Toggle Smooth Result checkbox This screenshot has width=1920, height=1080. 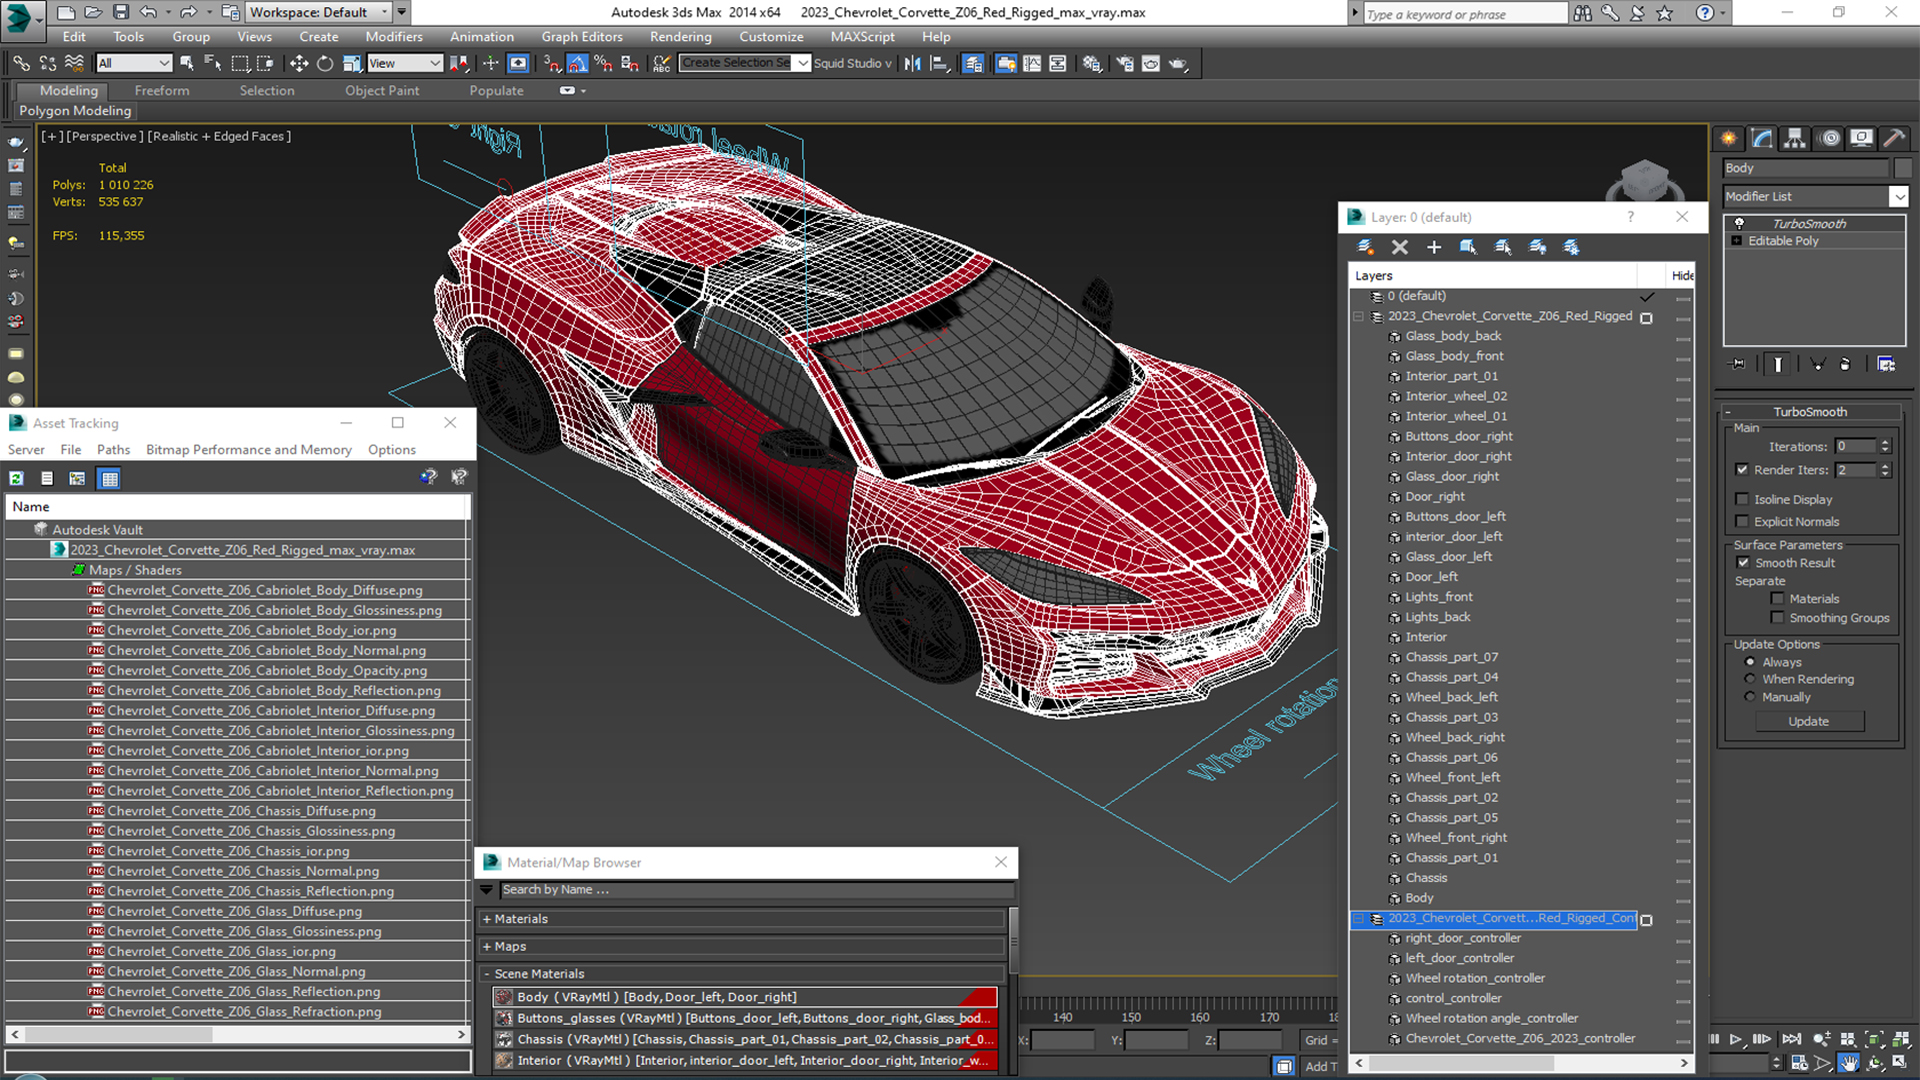point(1744,563)
